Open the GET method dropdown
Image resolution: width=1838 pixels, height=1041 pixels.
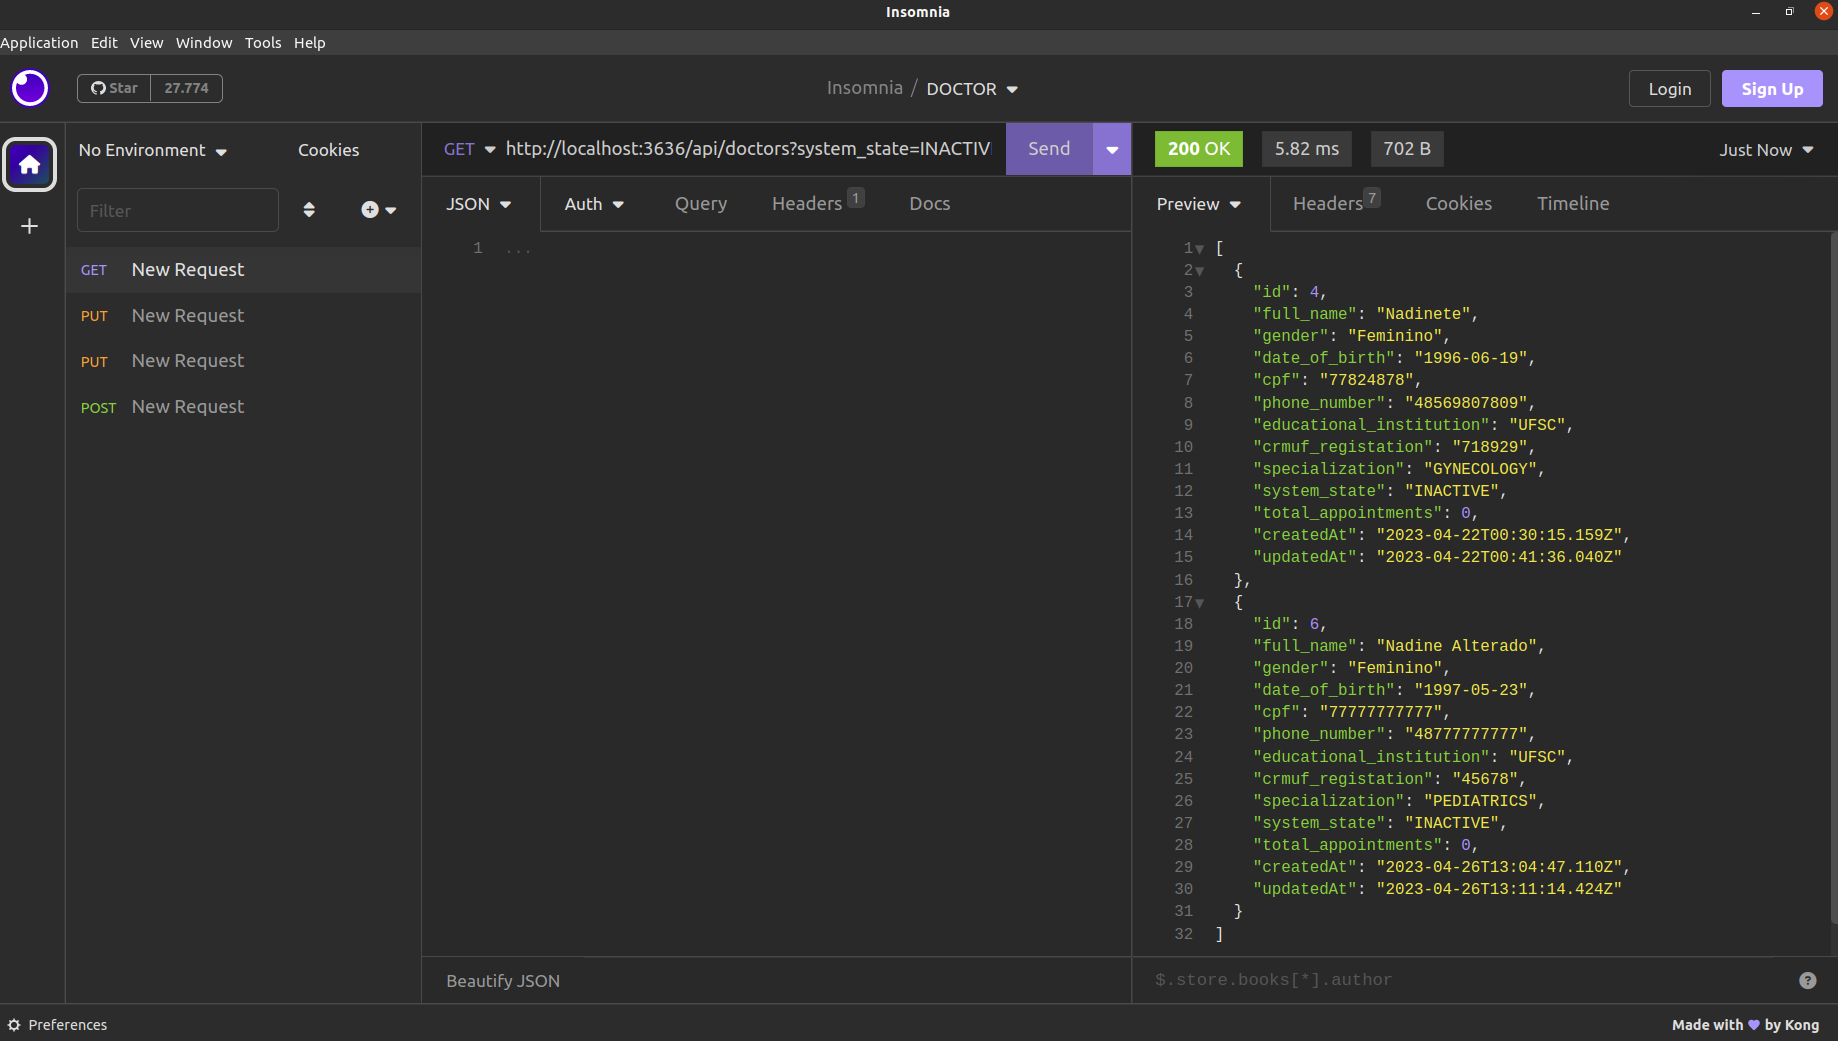coord(469,149)
